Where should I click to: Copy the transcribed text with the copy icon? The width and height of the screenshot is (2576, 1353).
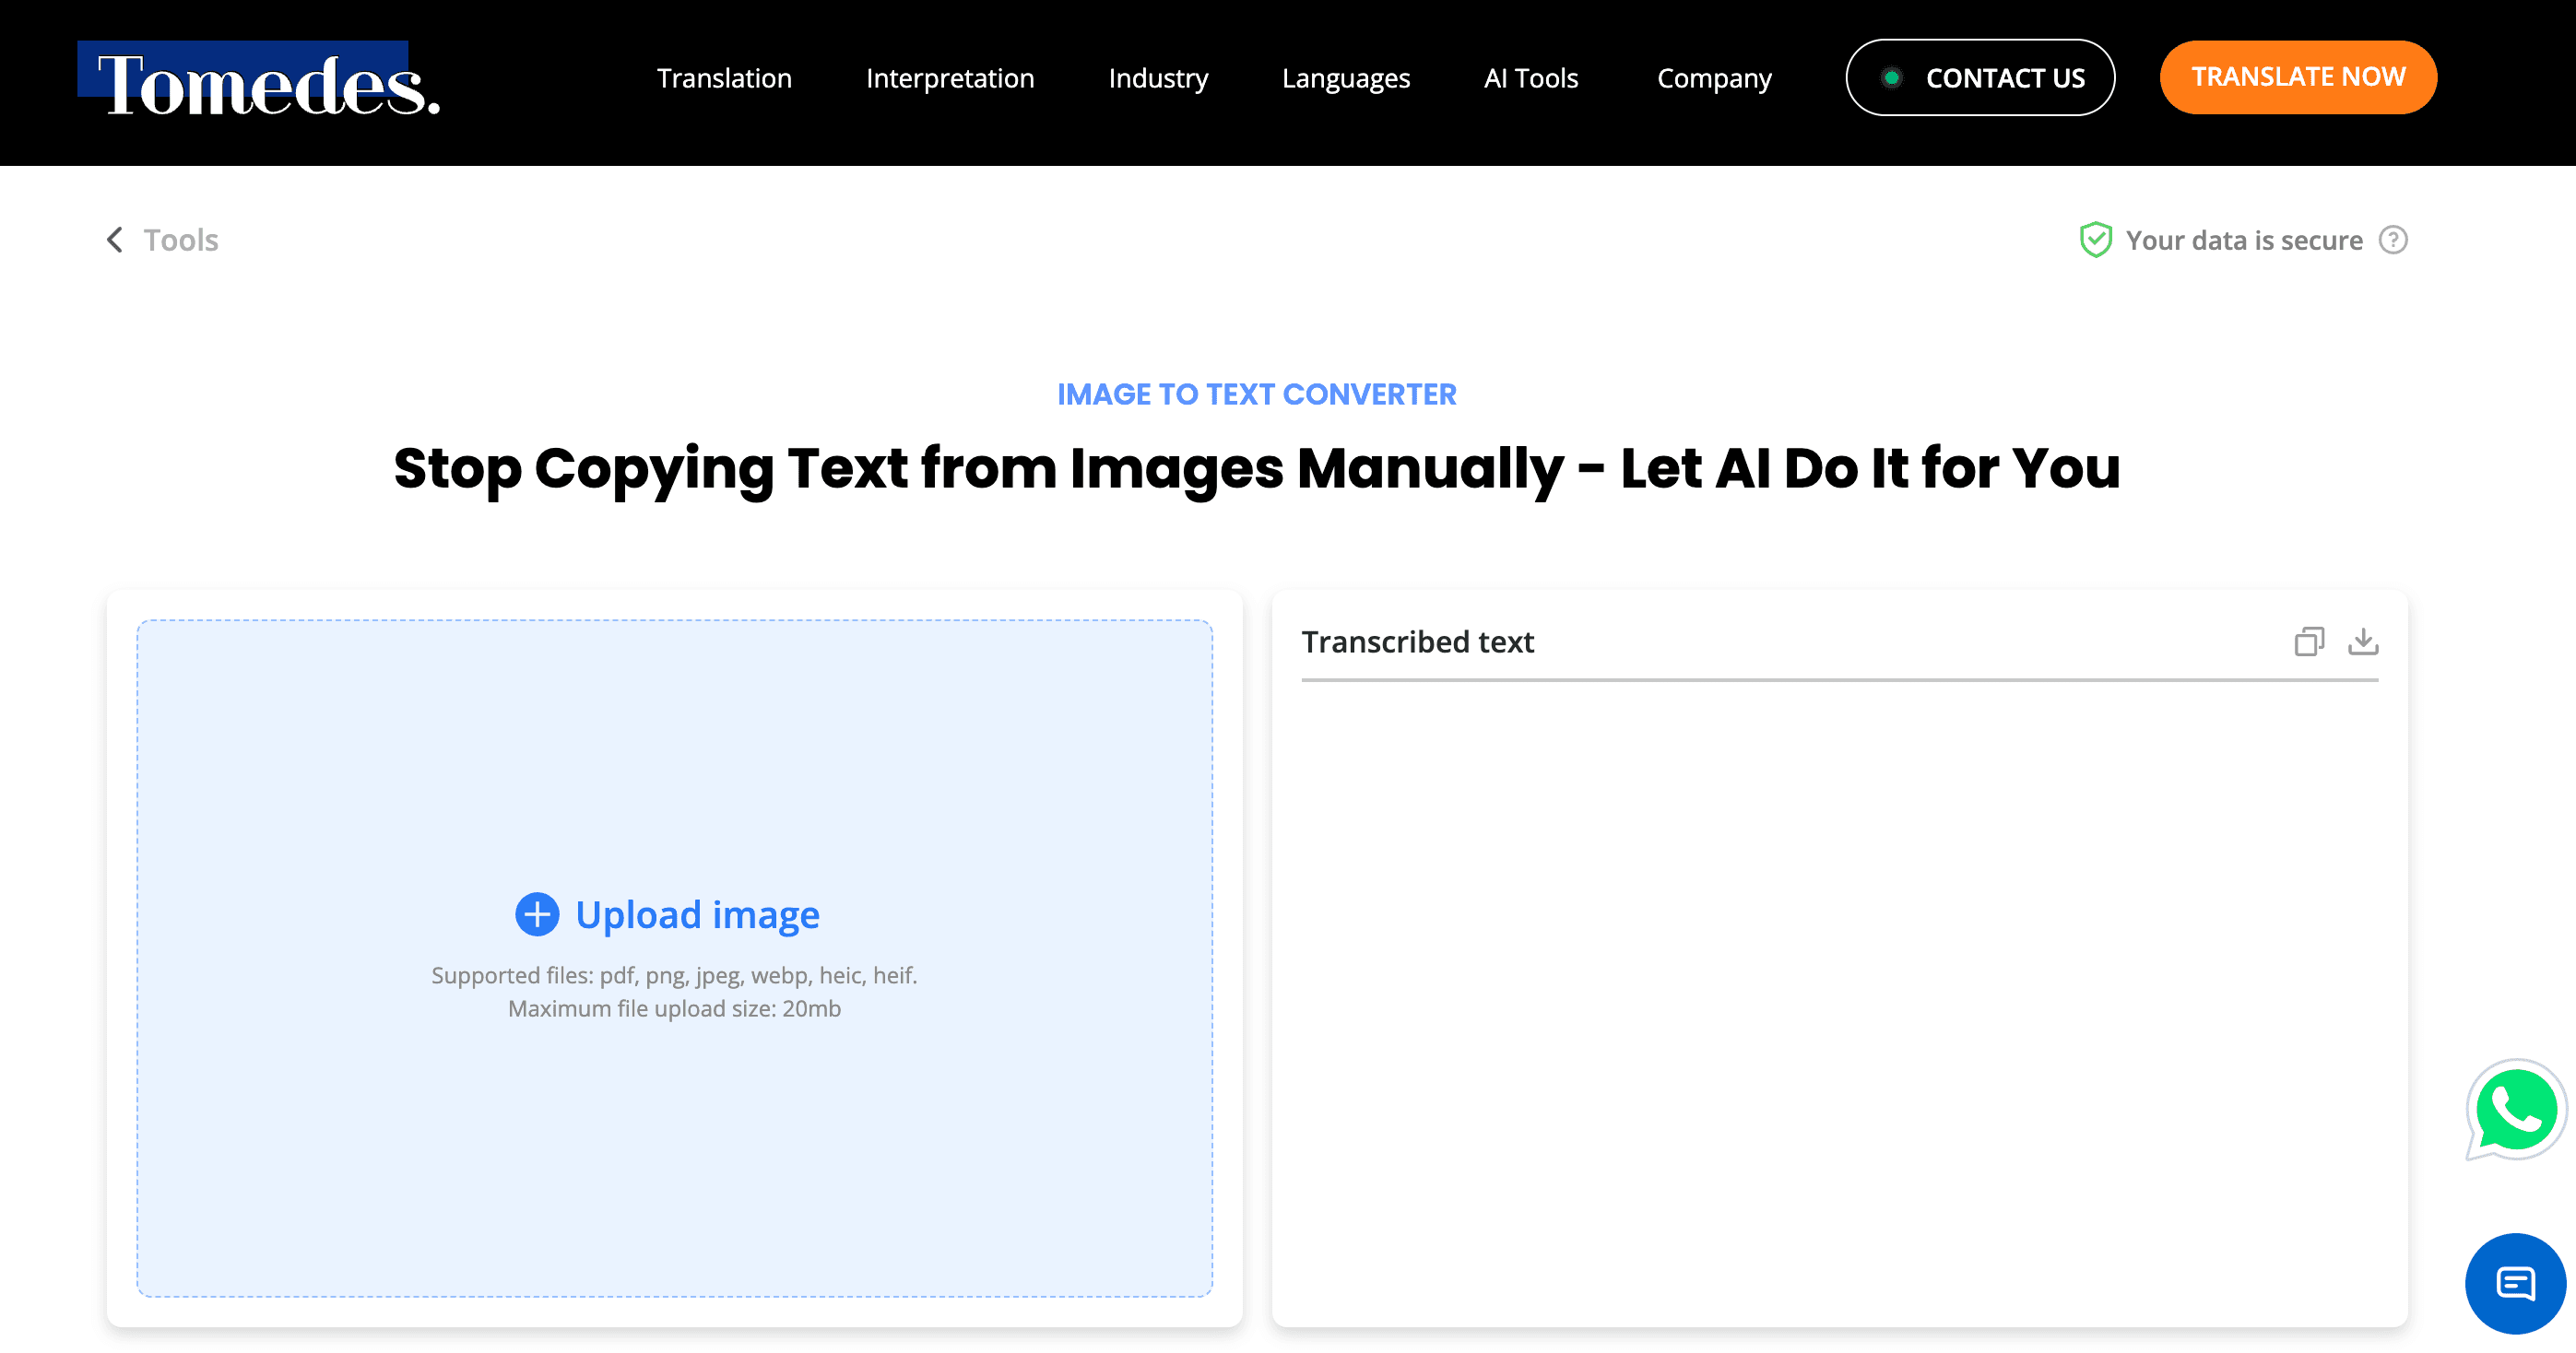click(x=2309, y=641)
